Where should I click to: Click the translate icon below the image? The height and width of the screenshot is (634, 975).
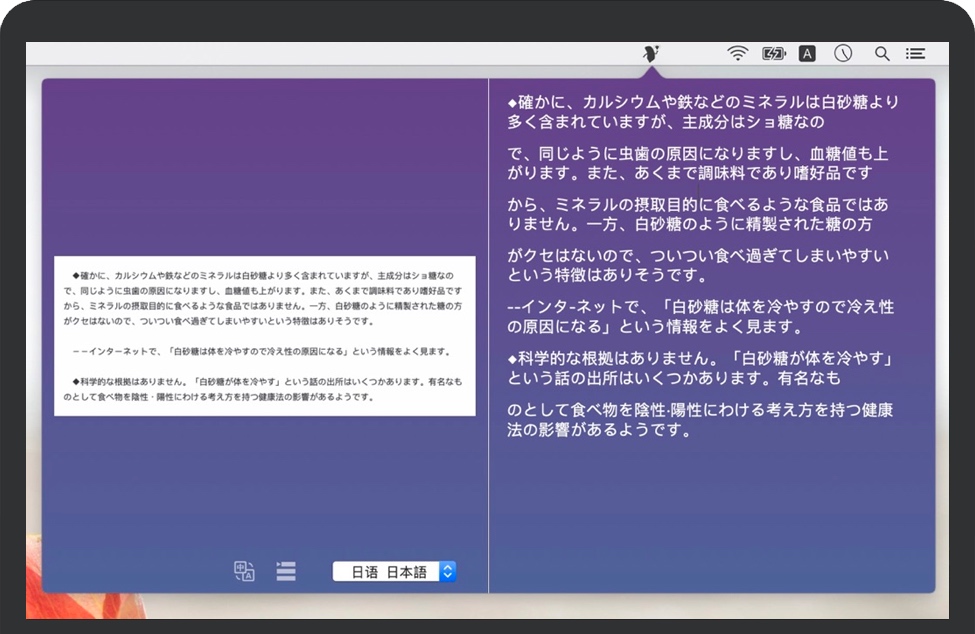[244, 571]
